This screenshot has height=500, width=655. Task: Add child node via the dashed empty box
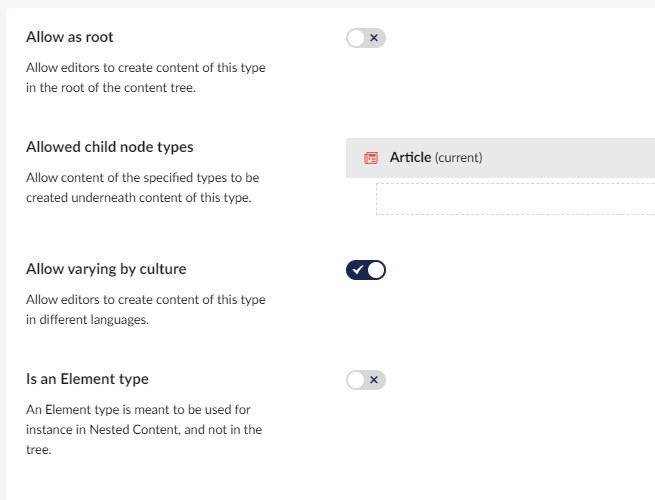[515, 199]
